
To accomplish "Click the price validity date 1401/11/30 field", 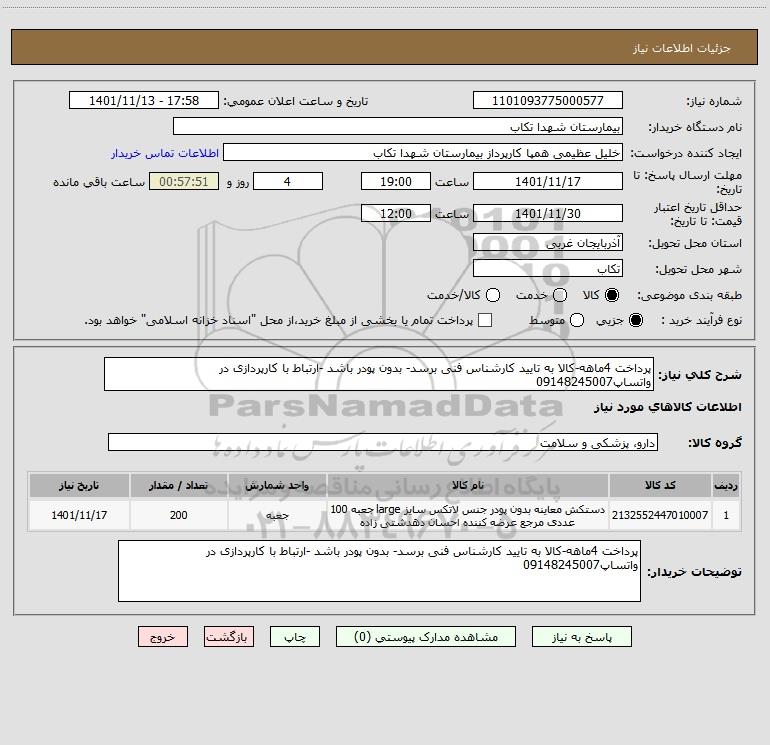I will [548, 213].
